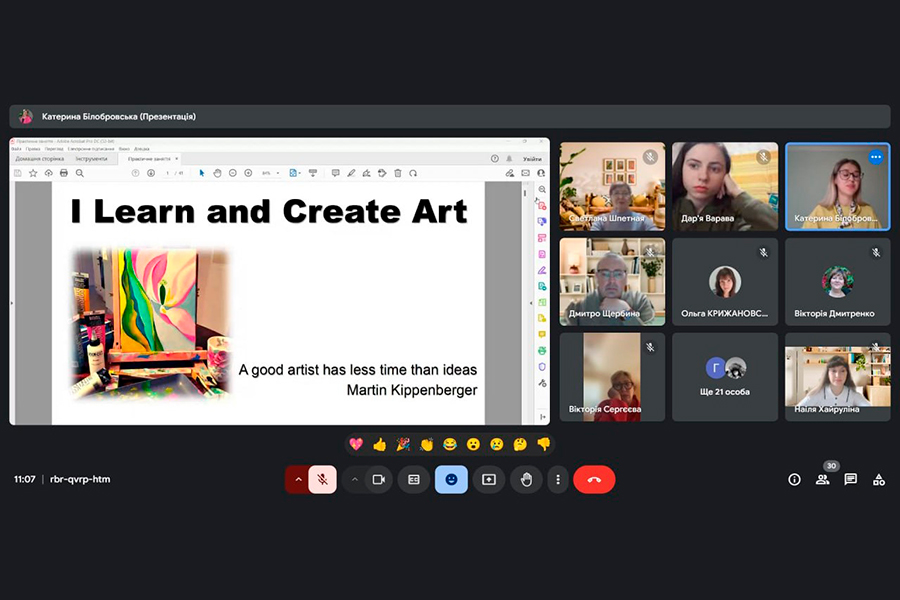The width and height of the screenshot is (900, 600).
Task: Send the party popper reaction
Action: (x=403, y=444)
